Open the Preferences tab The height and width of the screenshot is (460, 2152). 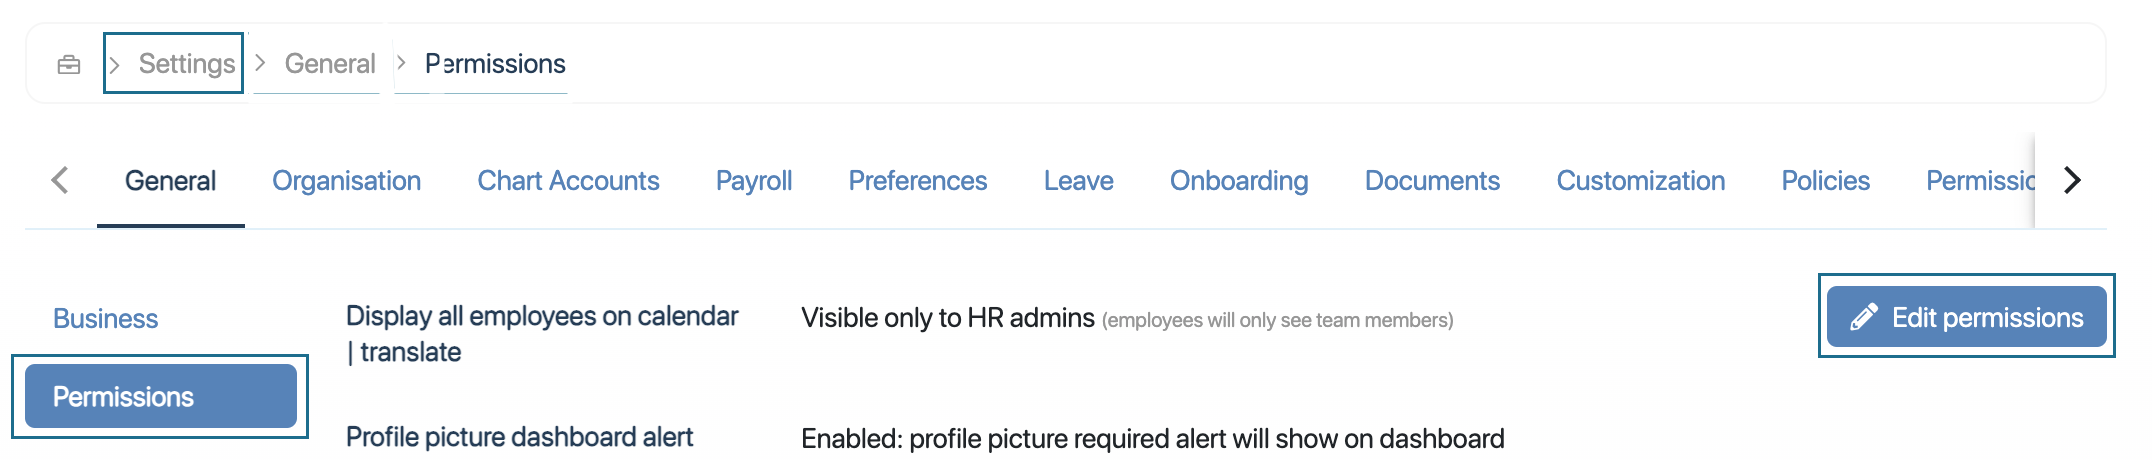pyautogui.click(x=917, y=181)
